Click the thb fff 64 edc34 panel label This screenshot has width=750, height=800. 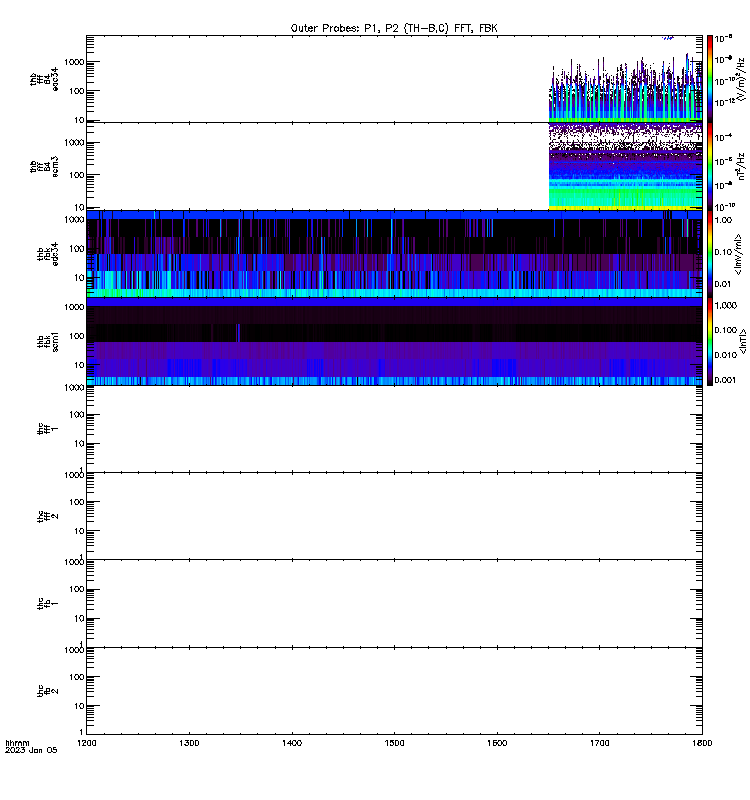44,79
